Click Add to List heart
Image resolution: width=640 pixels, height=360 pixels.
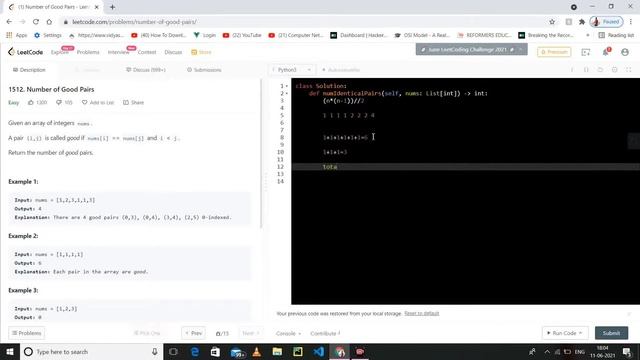click(98, 102)
